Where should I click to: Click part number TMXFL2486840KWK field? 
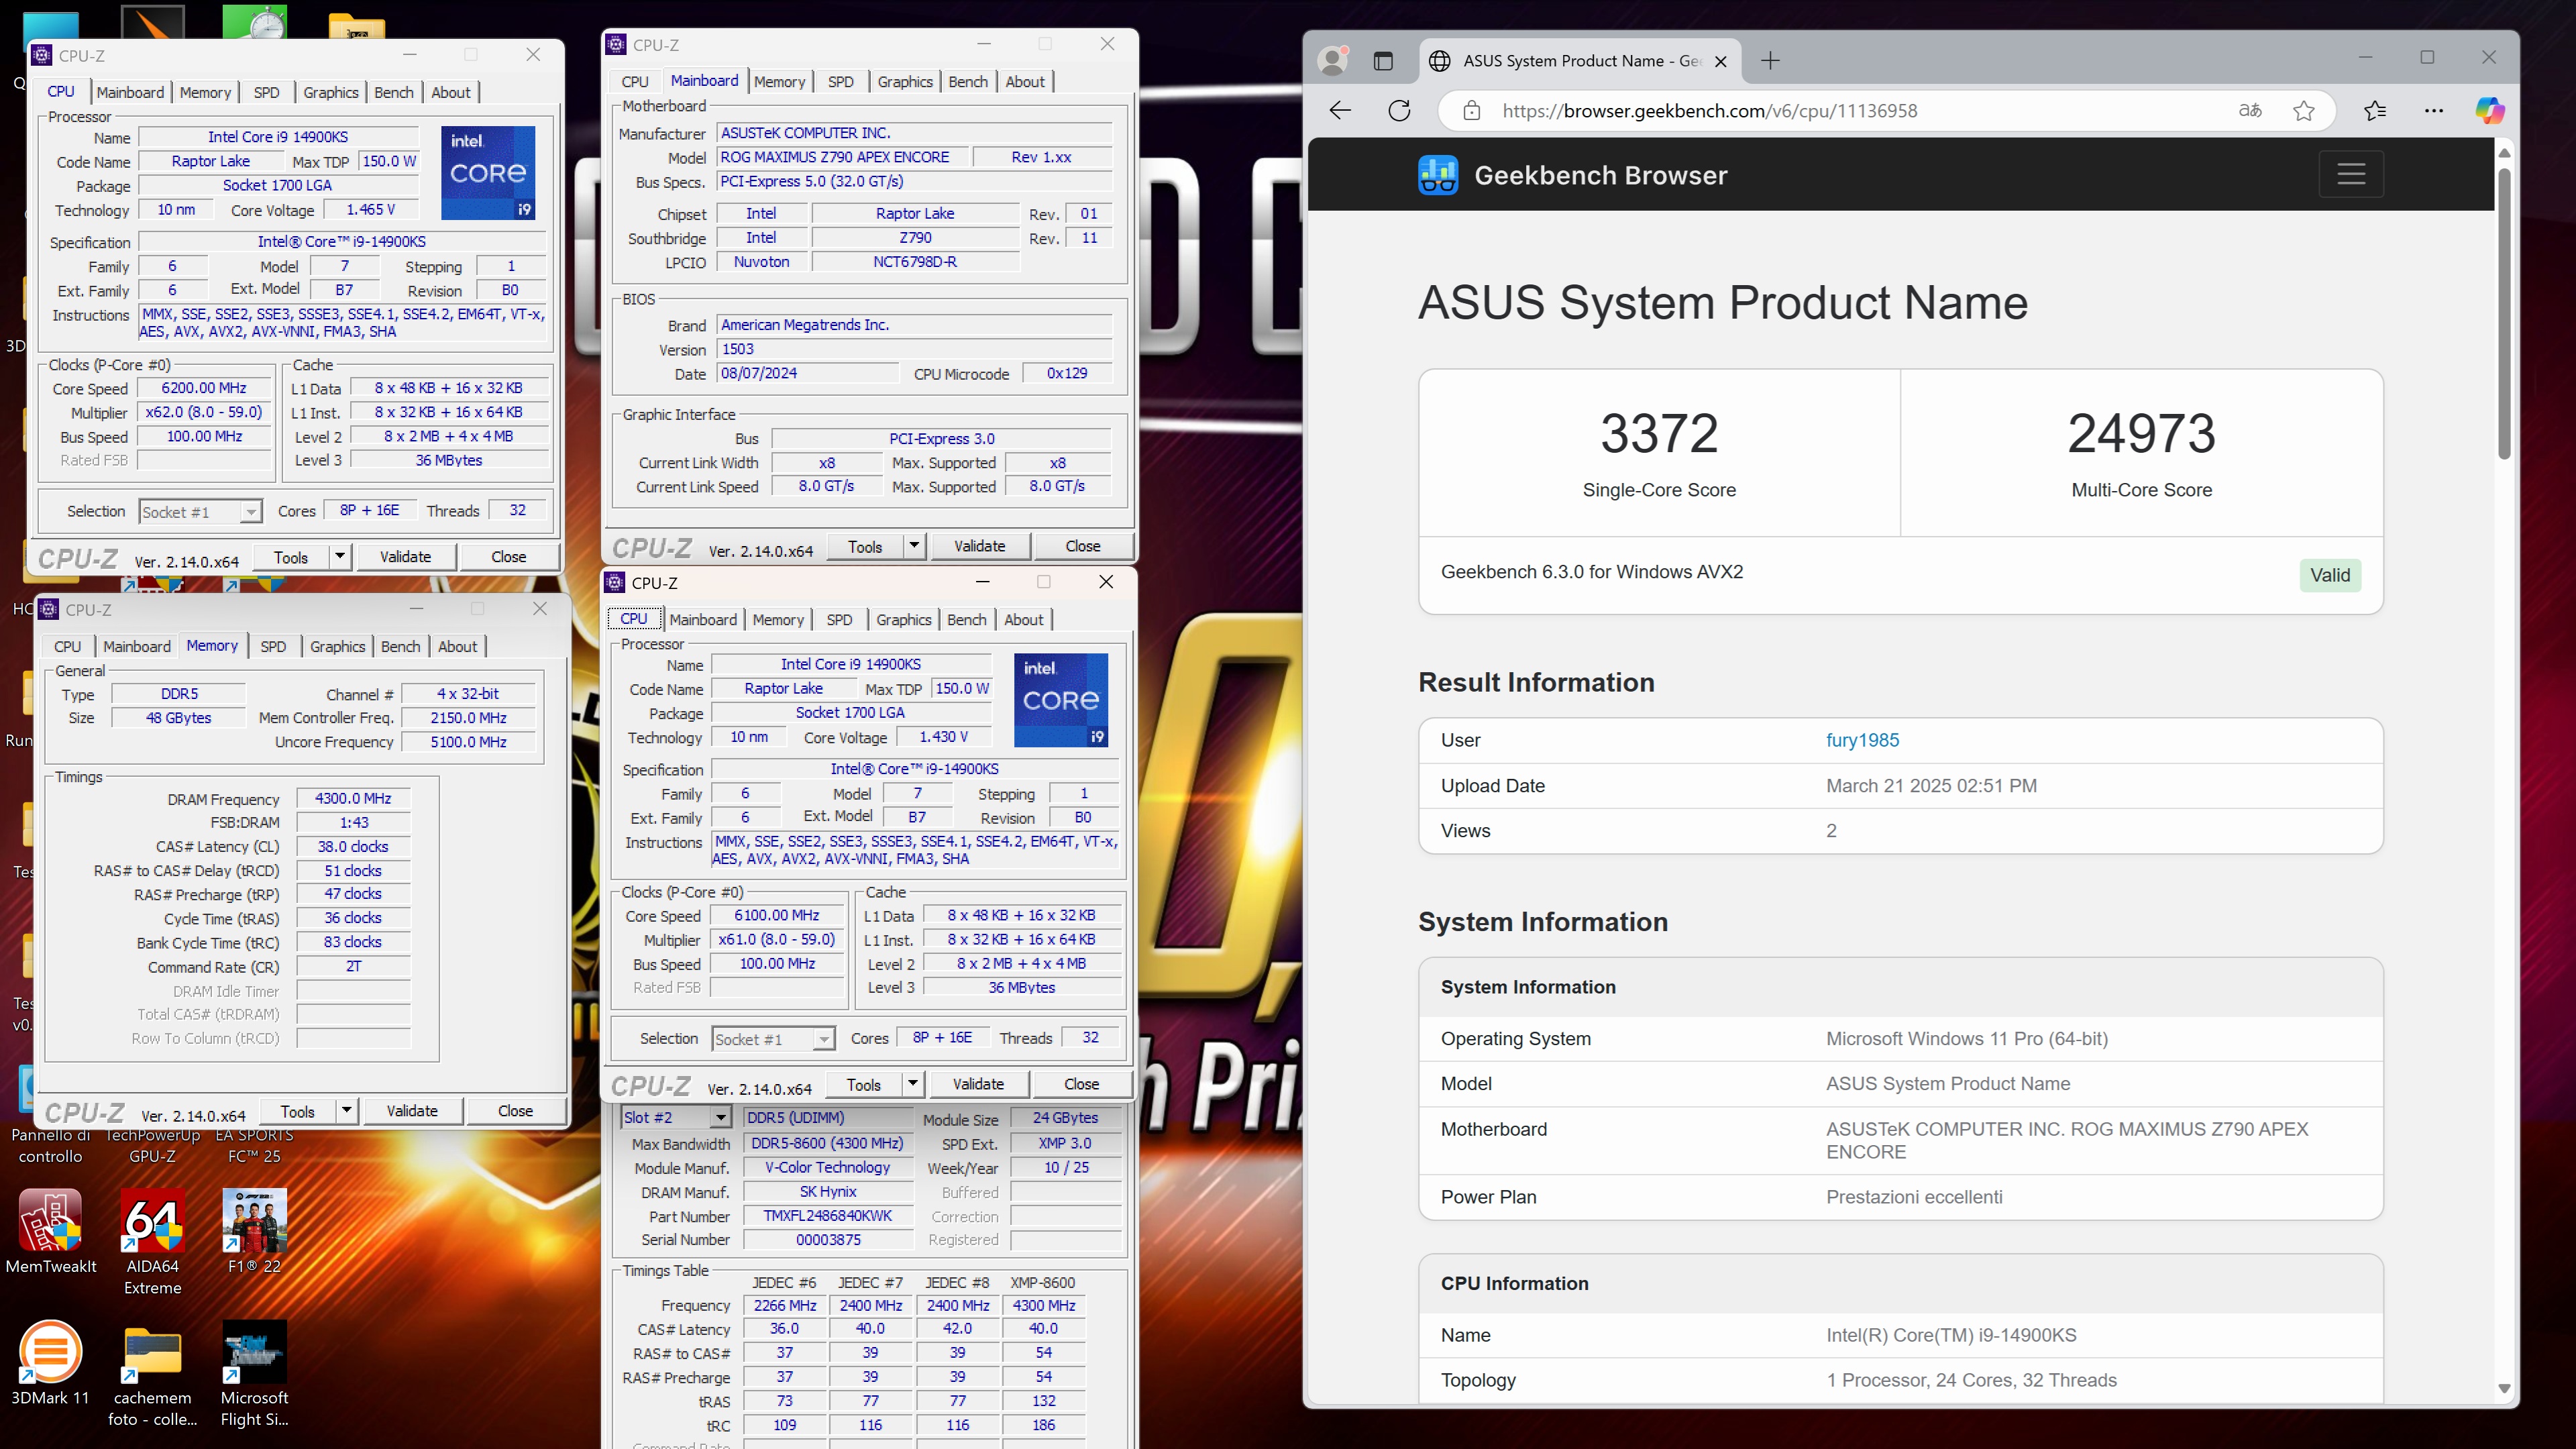[828, 1216]
